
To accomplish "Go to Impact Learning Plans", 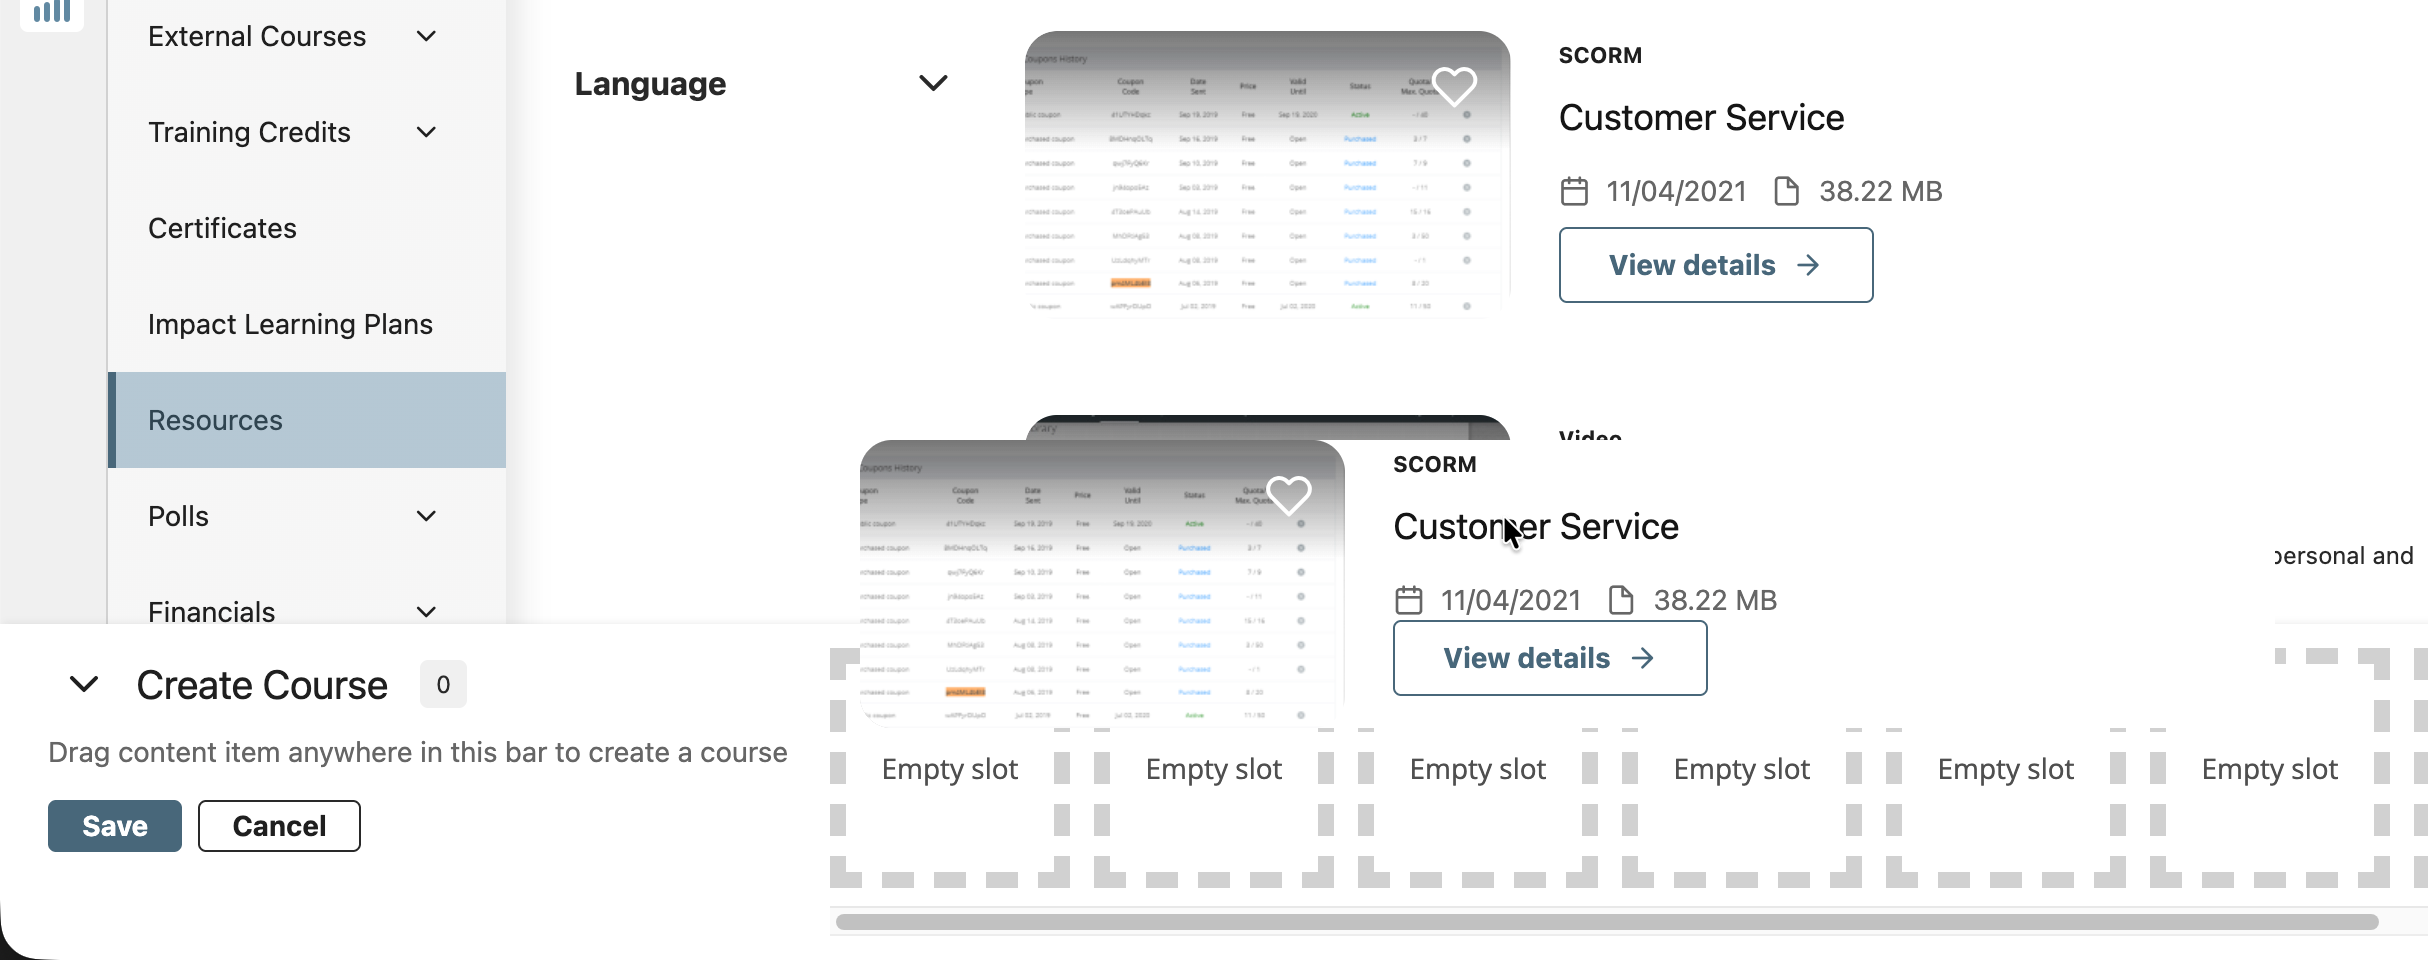I will coord(290,325).
